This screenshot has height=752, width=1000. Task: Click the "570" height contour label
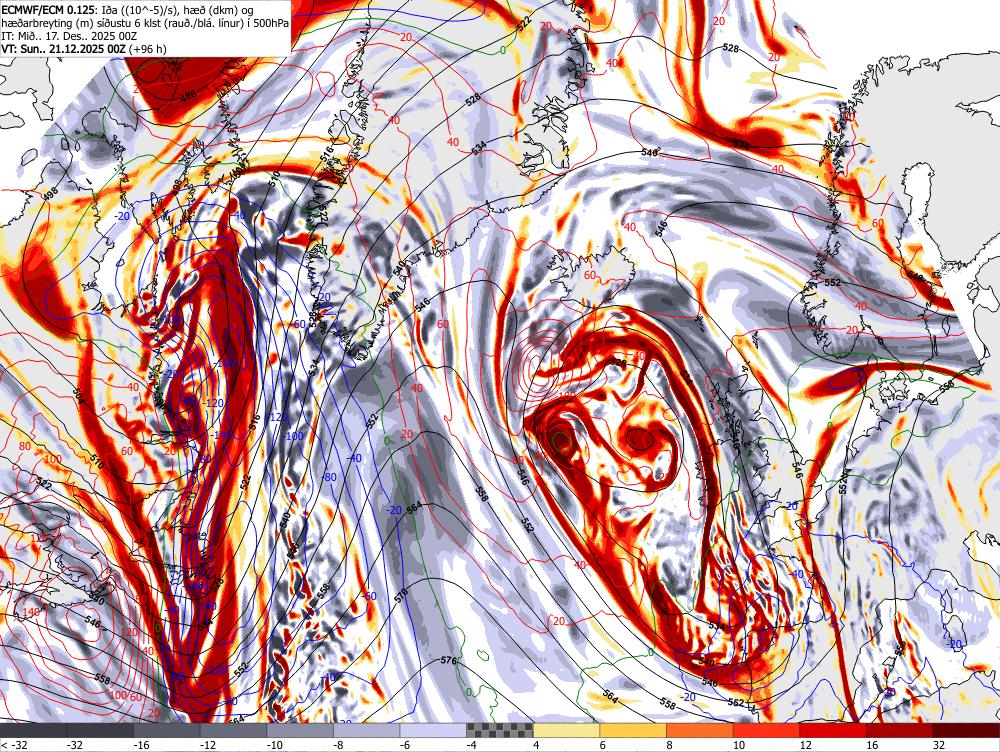click(x=401, y=596)
